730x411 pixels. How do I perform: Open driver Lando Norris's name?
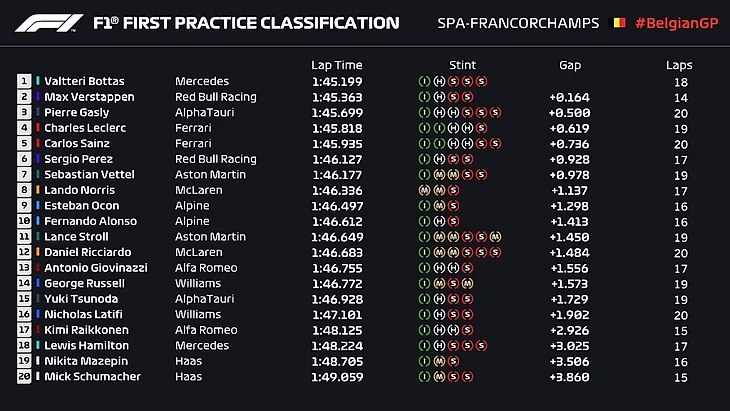(x=71, y=190)
